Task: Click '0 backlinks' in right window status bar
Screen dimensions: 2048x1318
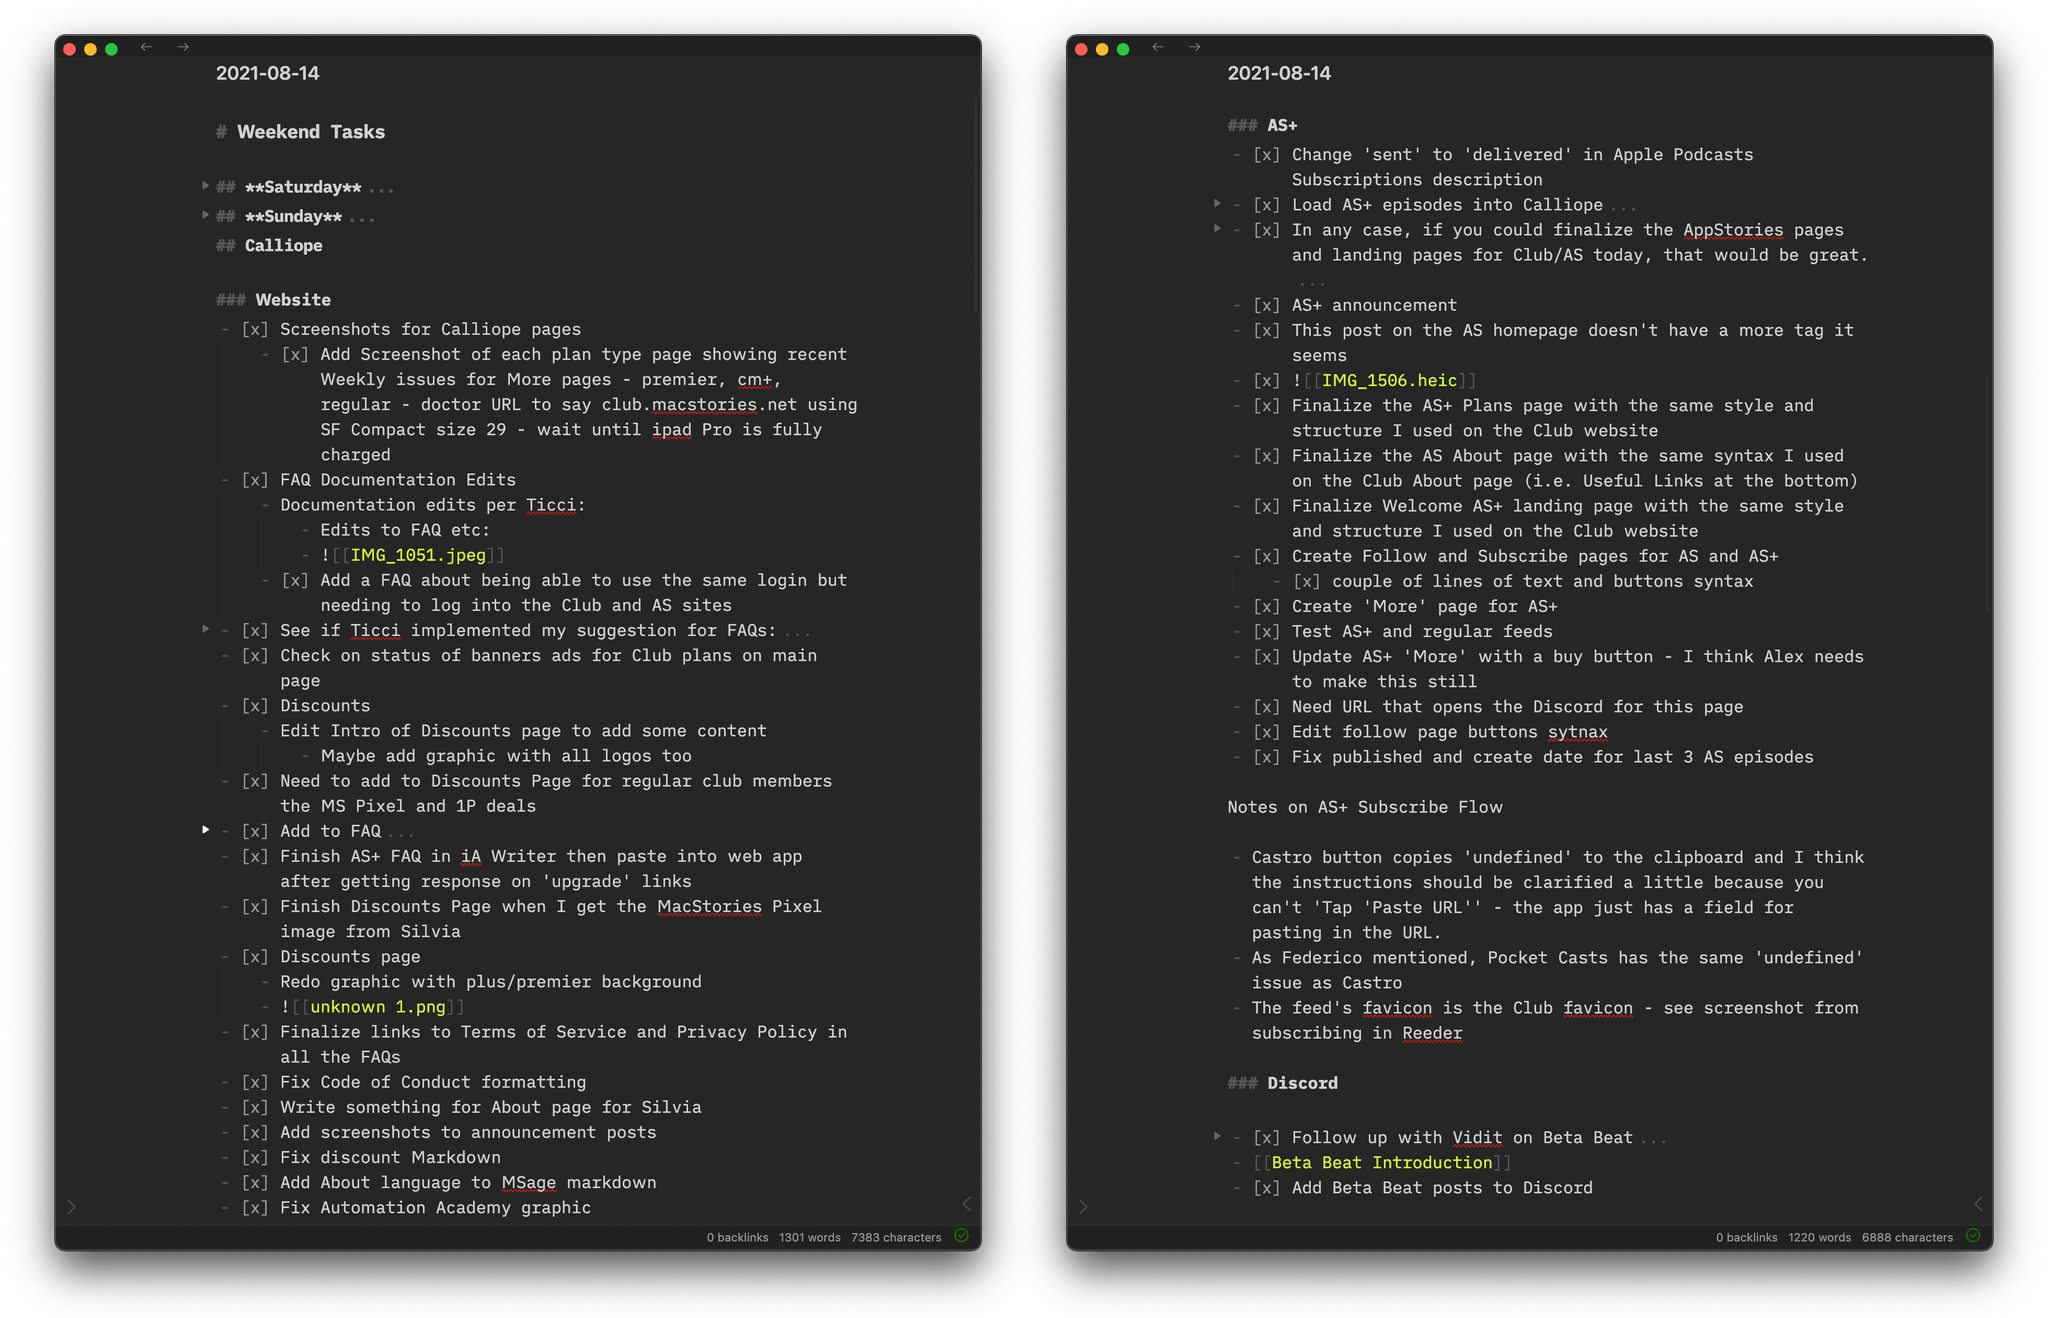Action: [x=1747, y=1237]
